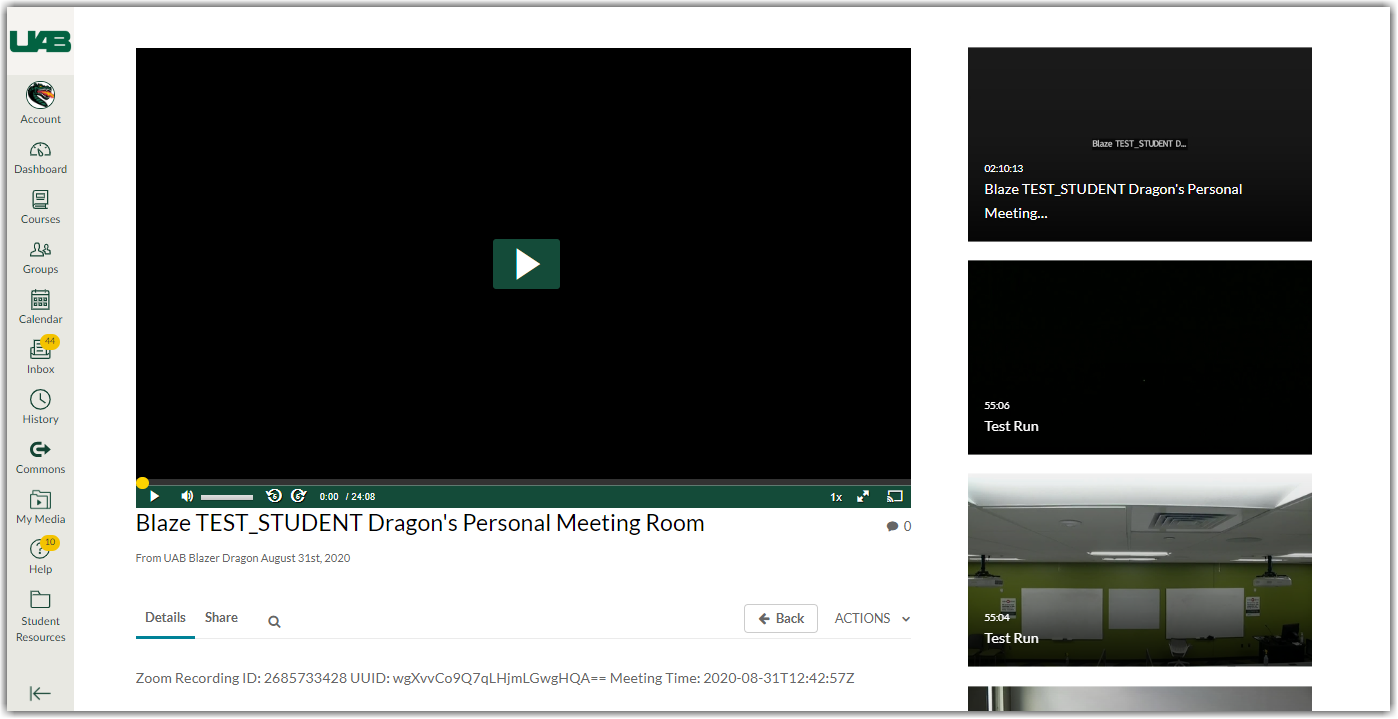Select the Details tab
This screenshot has width=1398, height=719.
(165, 618)
